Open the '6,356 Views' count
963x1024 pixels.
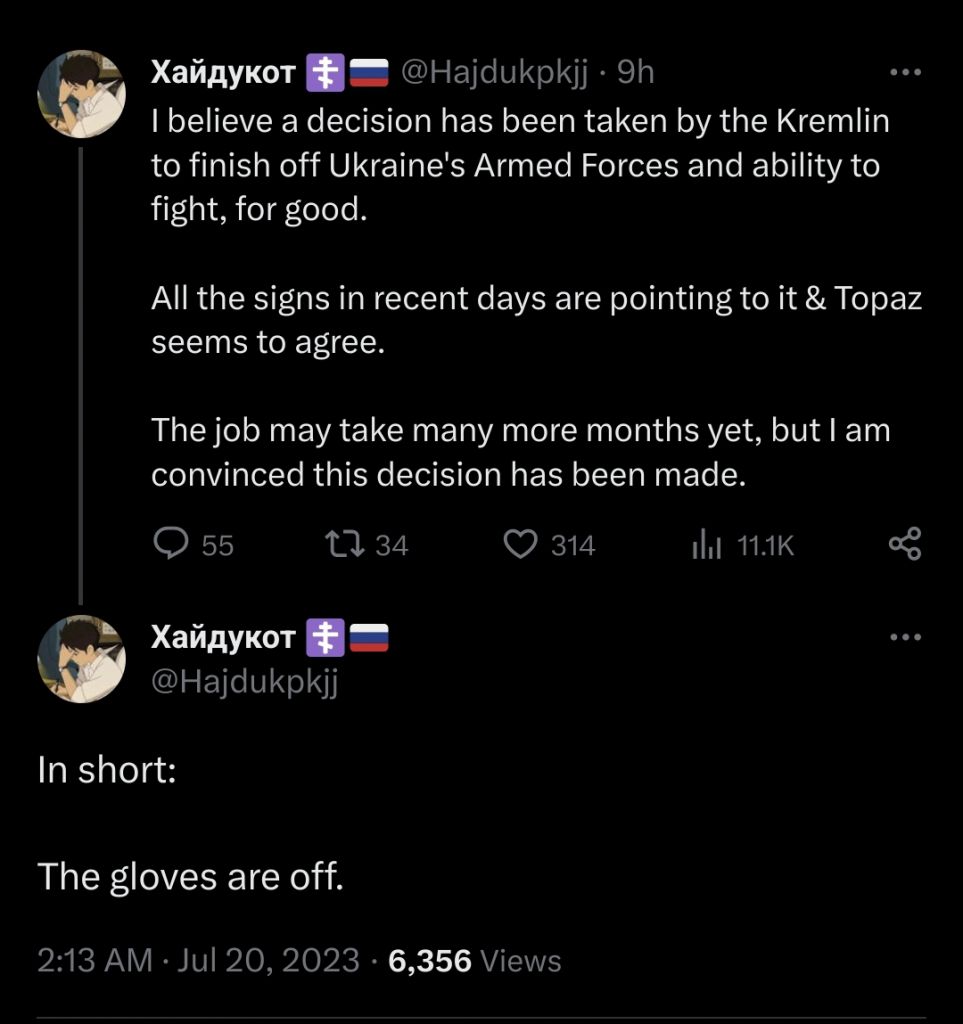pyautogui.click(x=475, y=961)
